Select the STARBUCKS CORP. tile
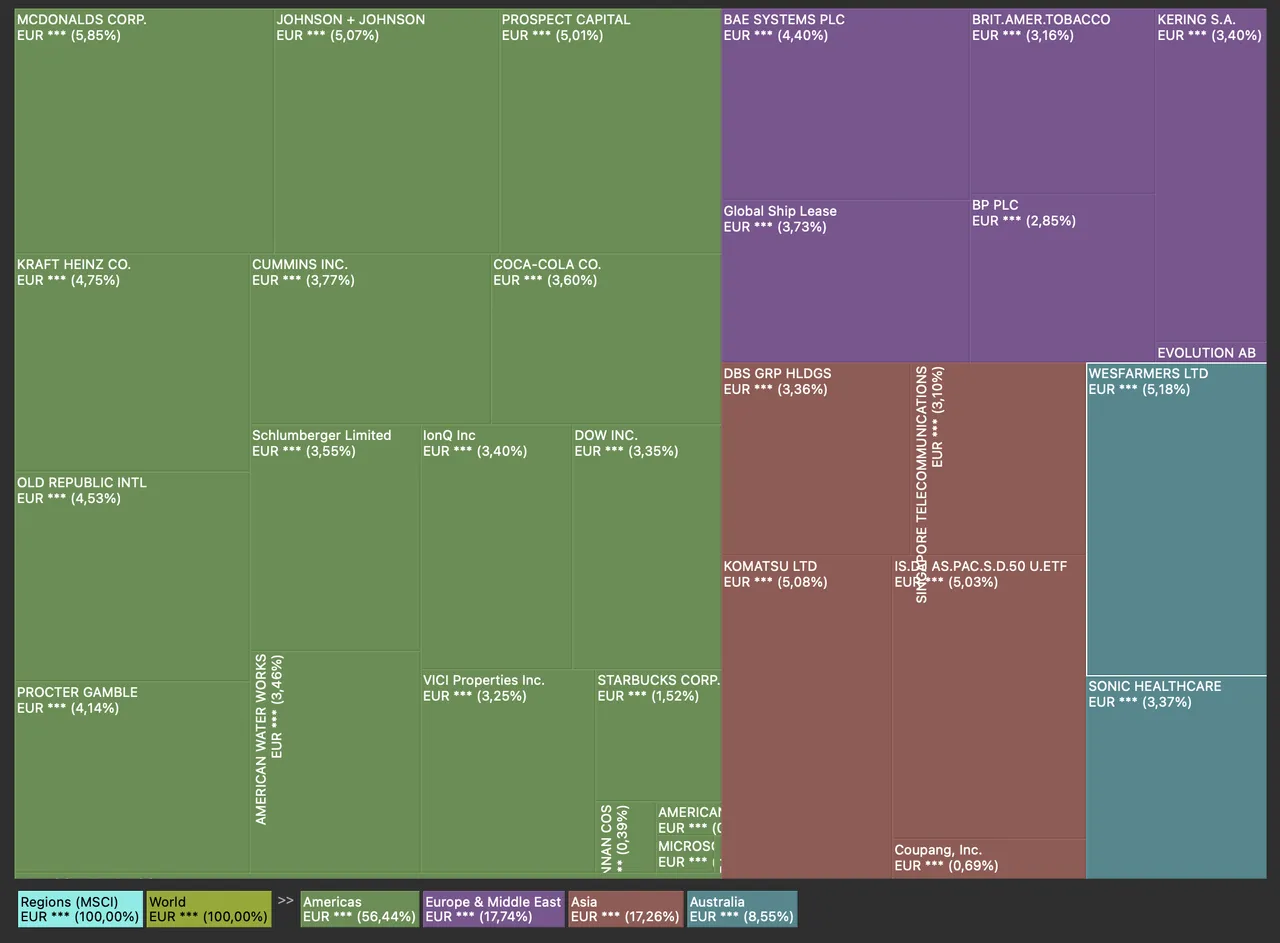Viewport: 1280px width, 943px height. [658, 736]
